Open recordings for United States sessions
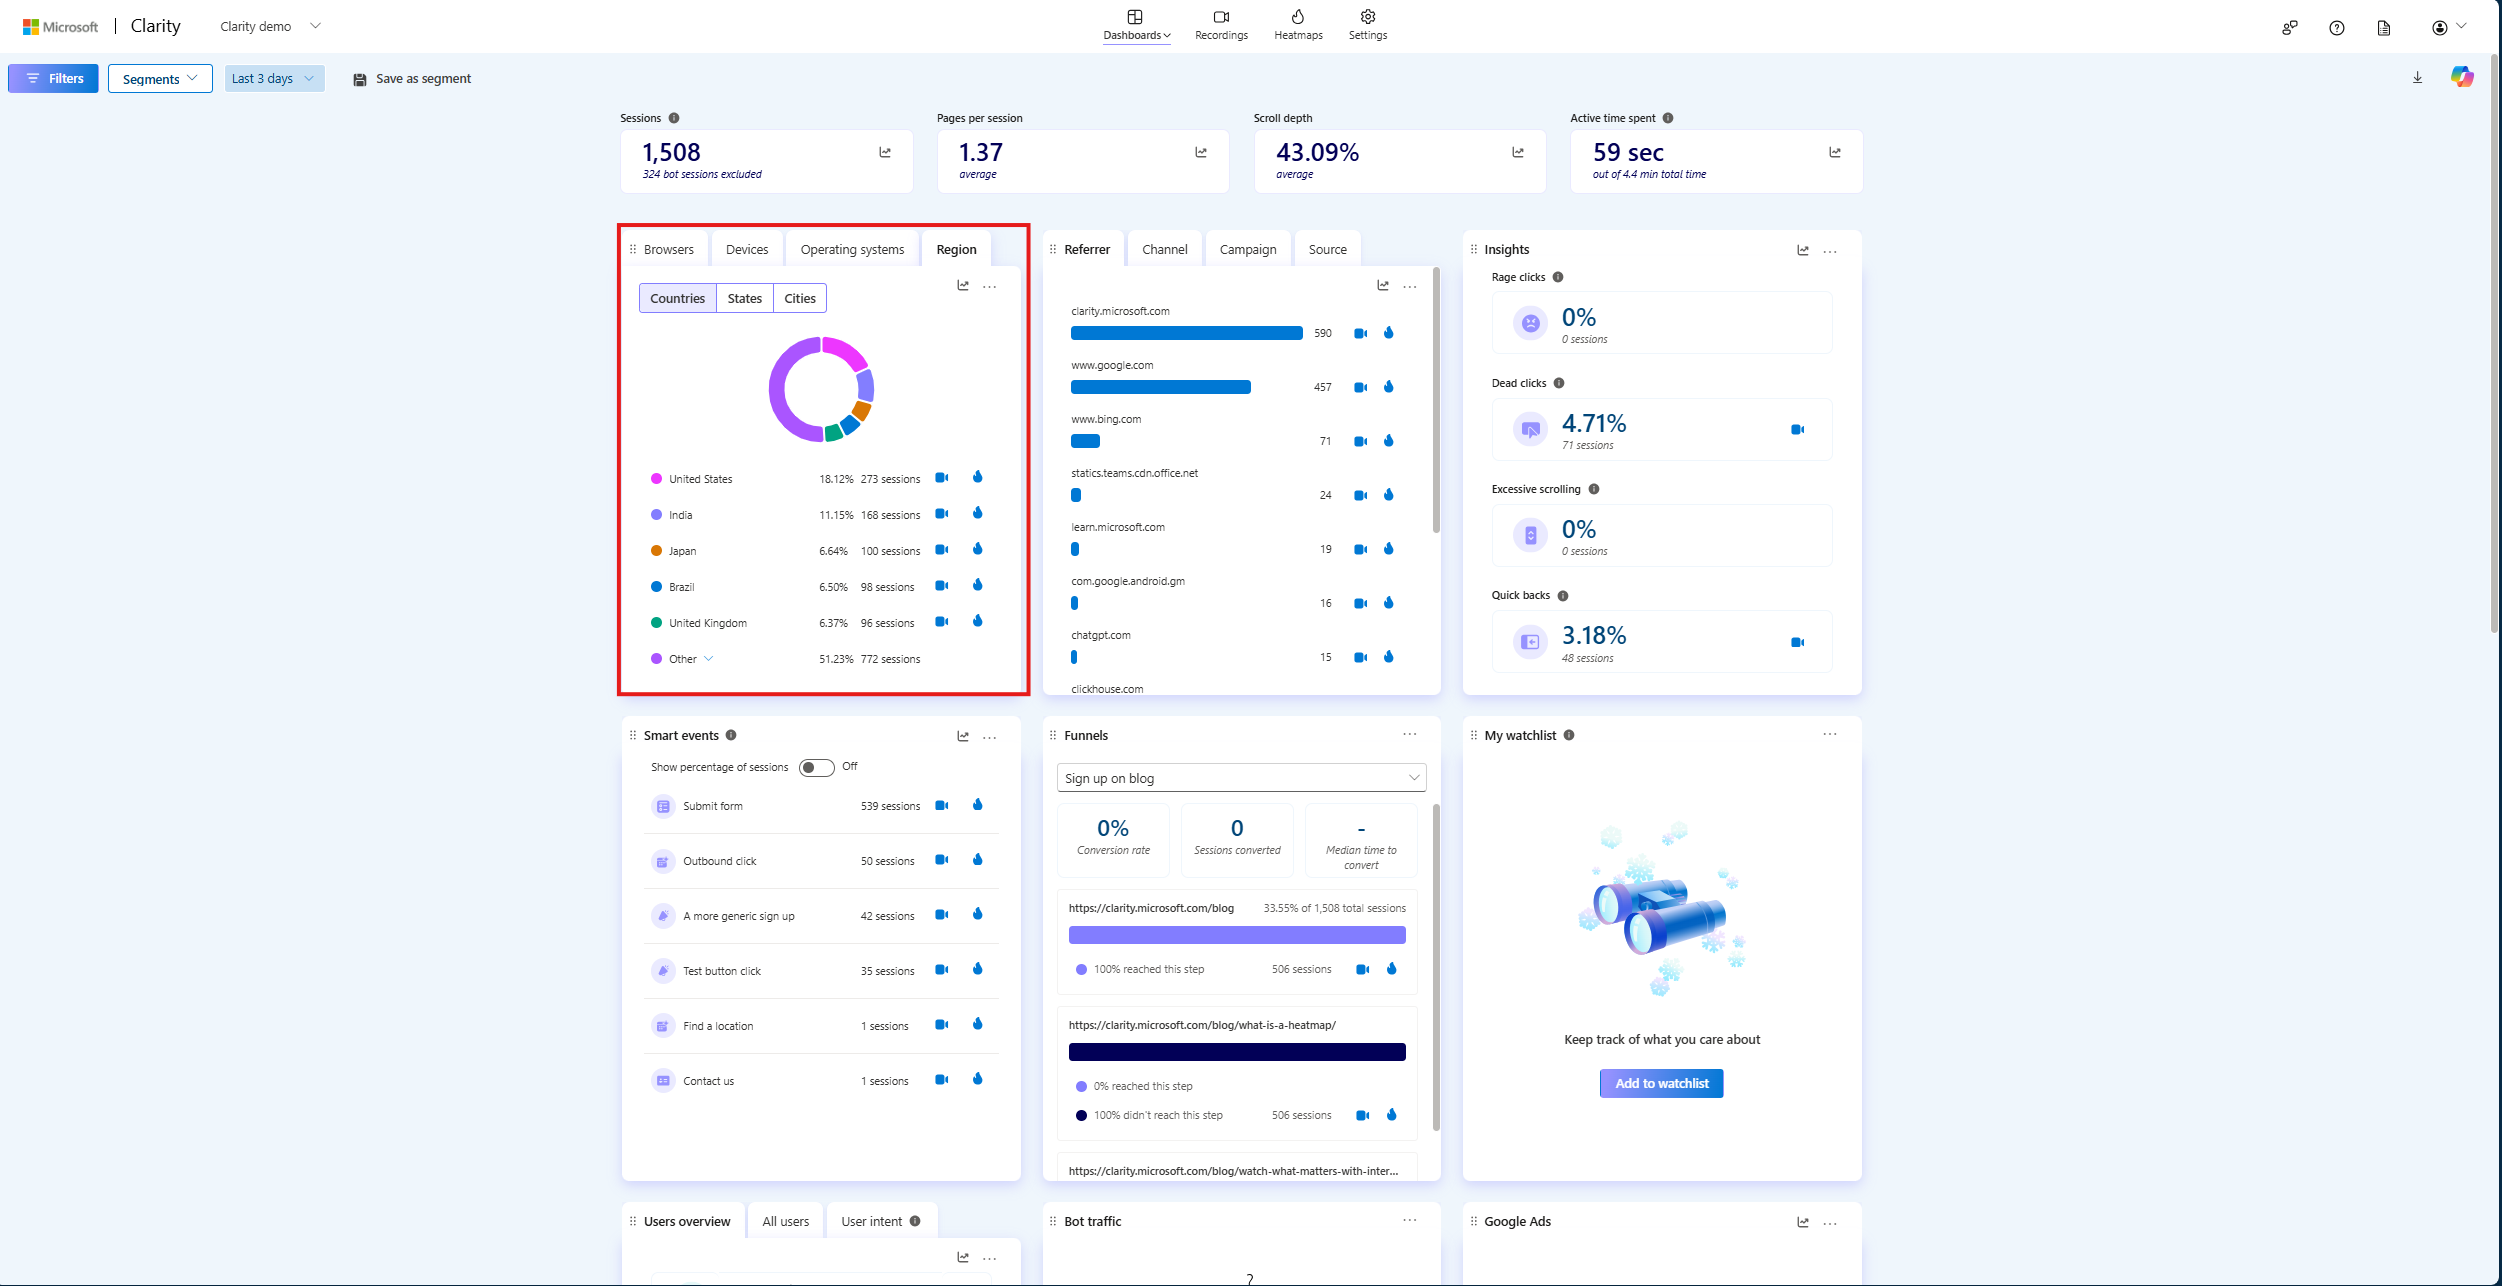Screen dimensions: 2502x1286 pyautogui.click(x=941, y=478)
